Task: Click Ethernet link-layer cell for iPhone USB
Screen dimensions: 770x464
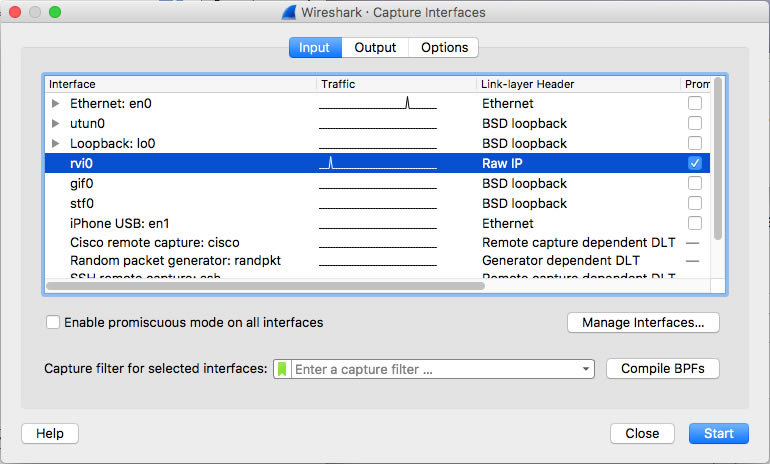Action: [x=507, y=223]
